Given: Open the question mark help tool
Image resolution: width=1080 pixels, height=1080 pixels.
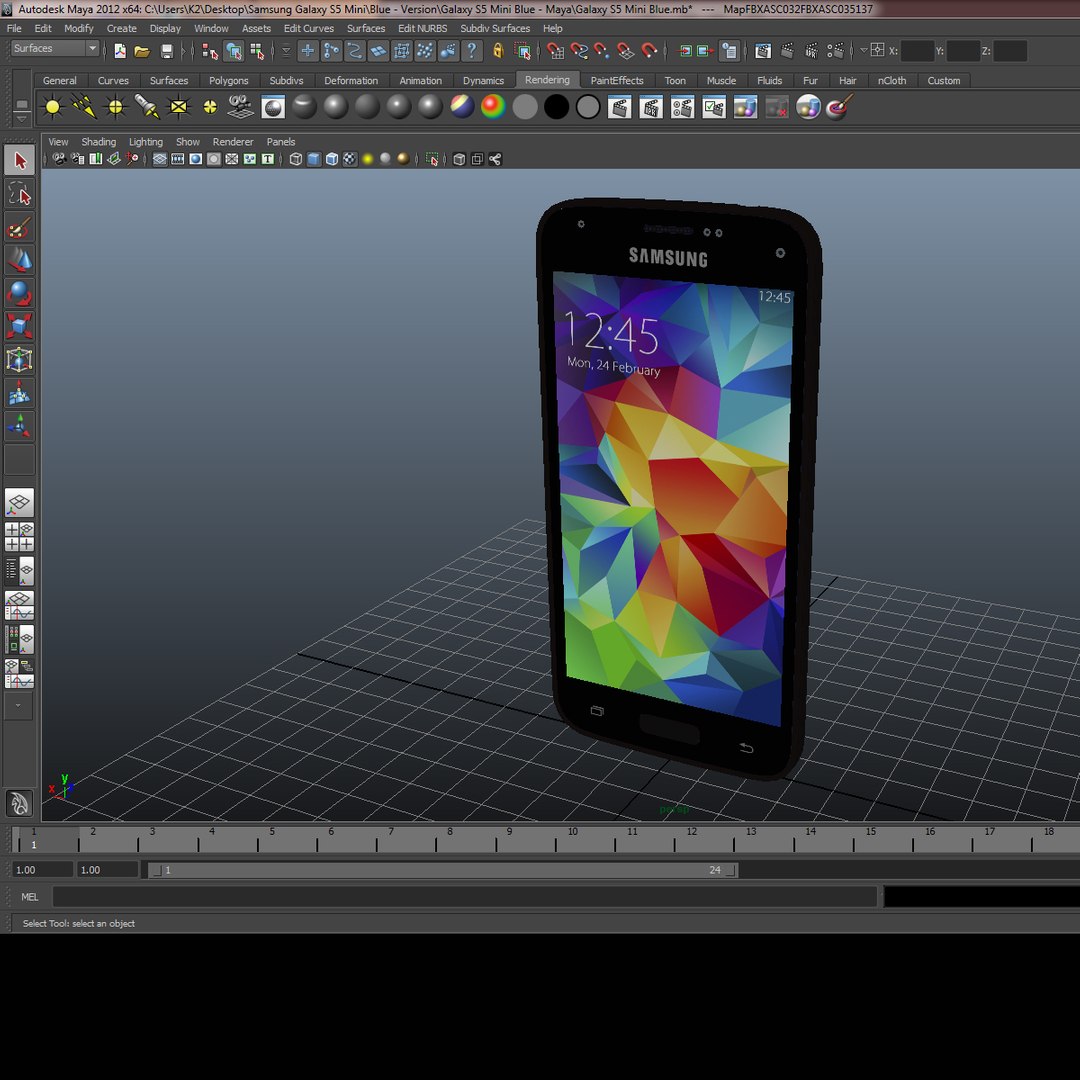Looking at the screenshot, I should 471,50.
